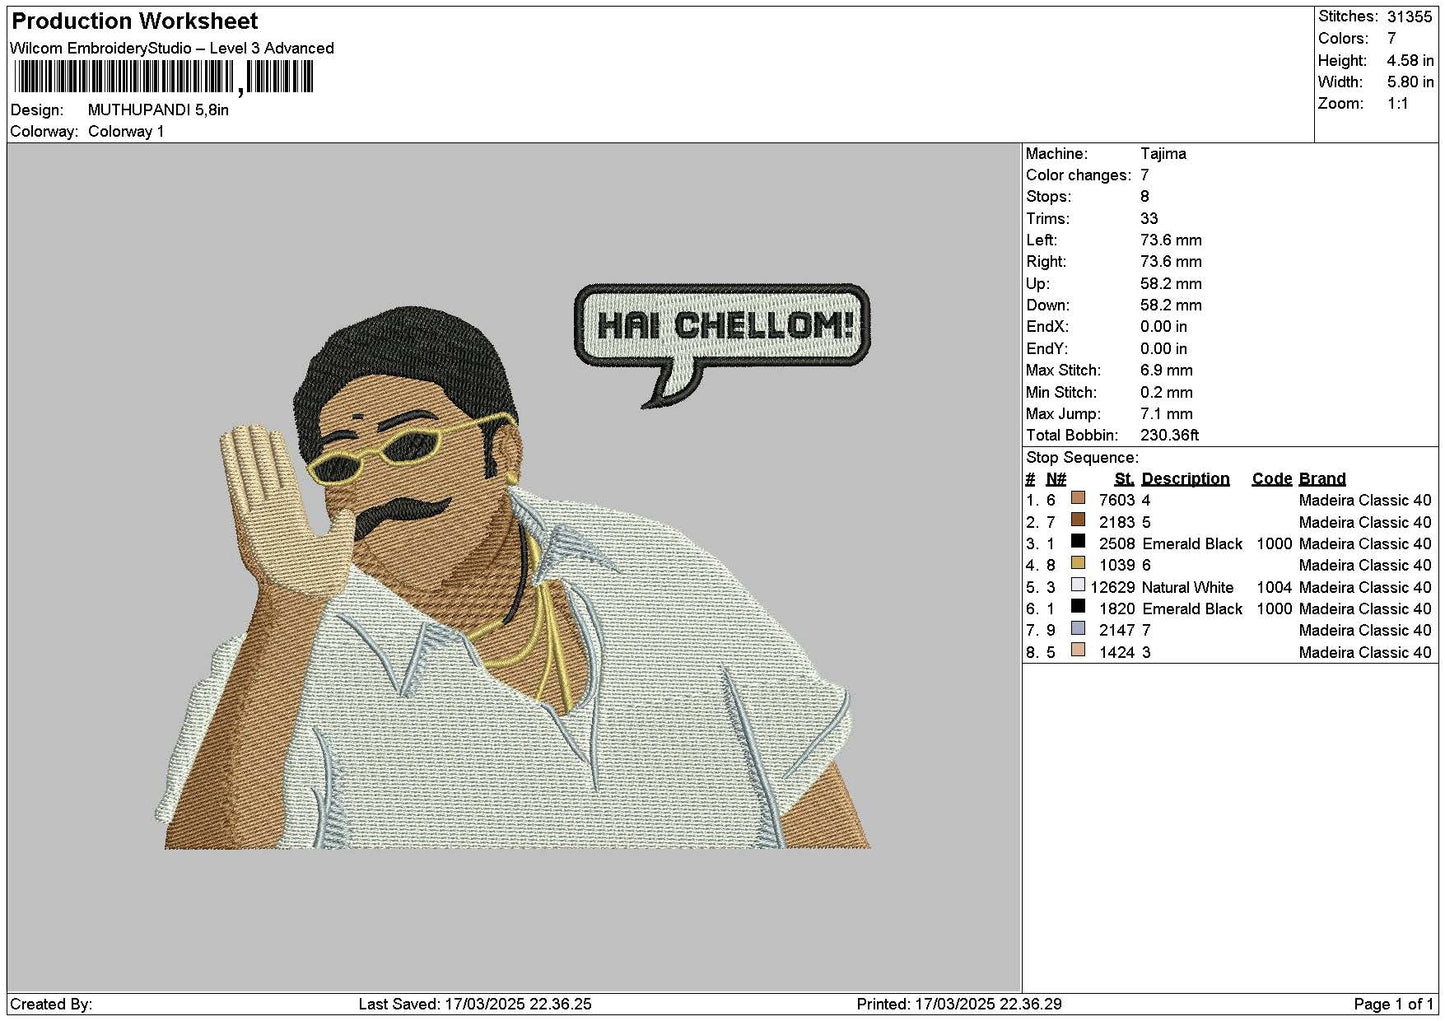Click stitch count '1424' in stop 8
Screen dimensions: 1445x1021
point(1116,652)
